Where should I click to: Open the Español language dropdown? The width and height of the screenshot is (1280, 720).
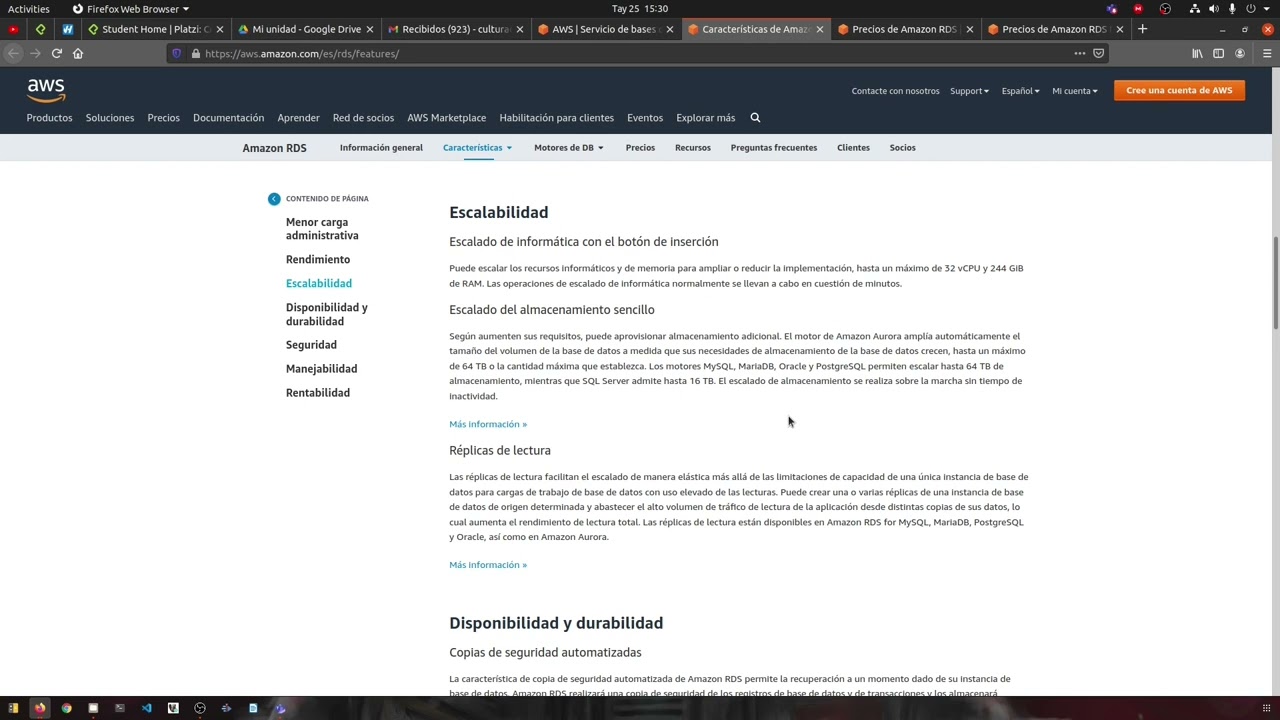pyautogui.click(x=1021, y=91)
